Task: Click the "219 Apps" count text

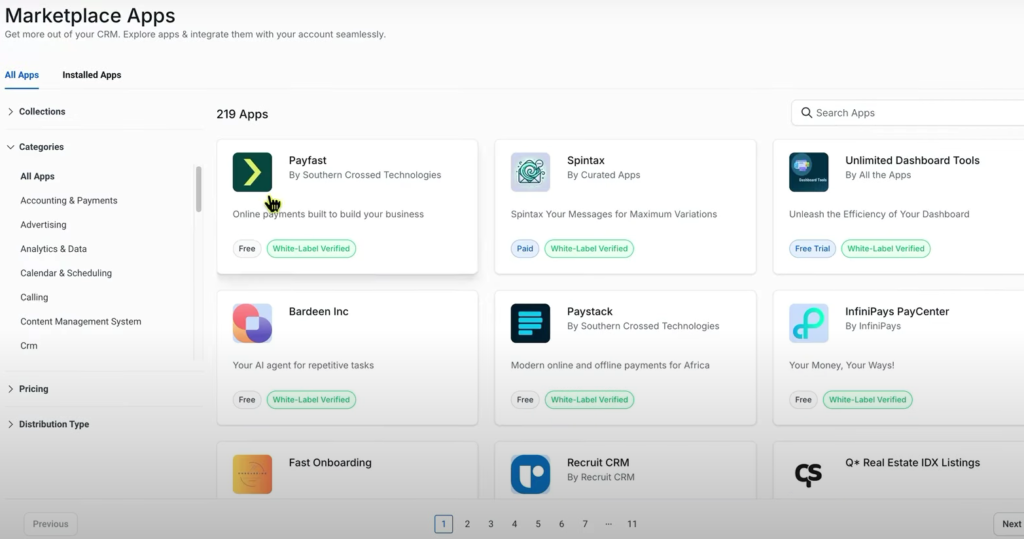Action: click(x=242, y=114)
